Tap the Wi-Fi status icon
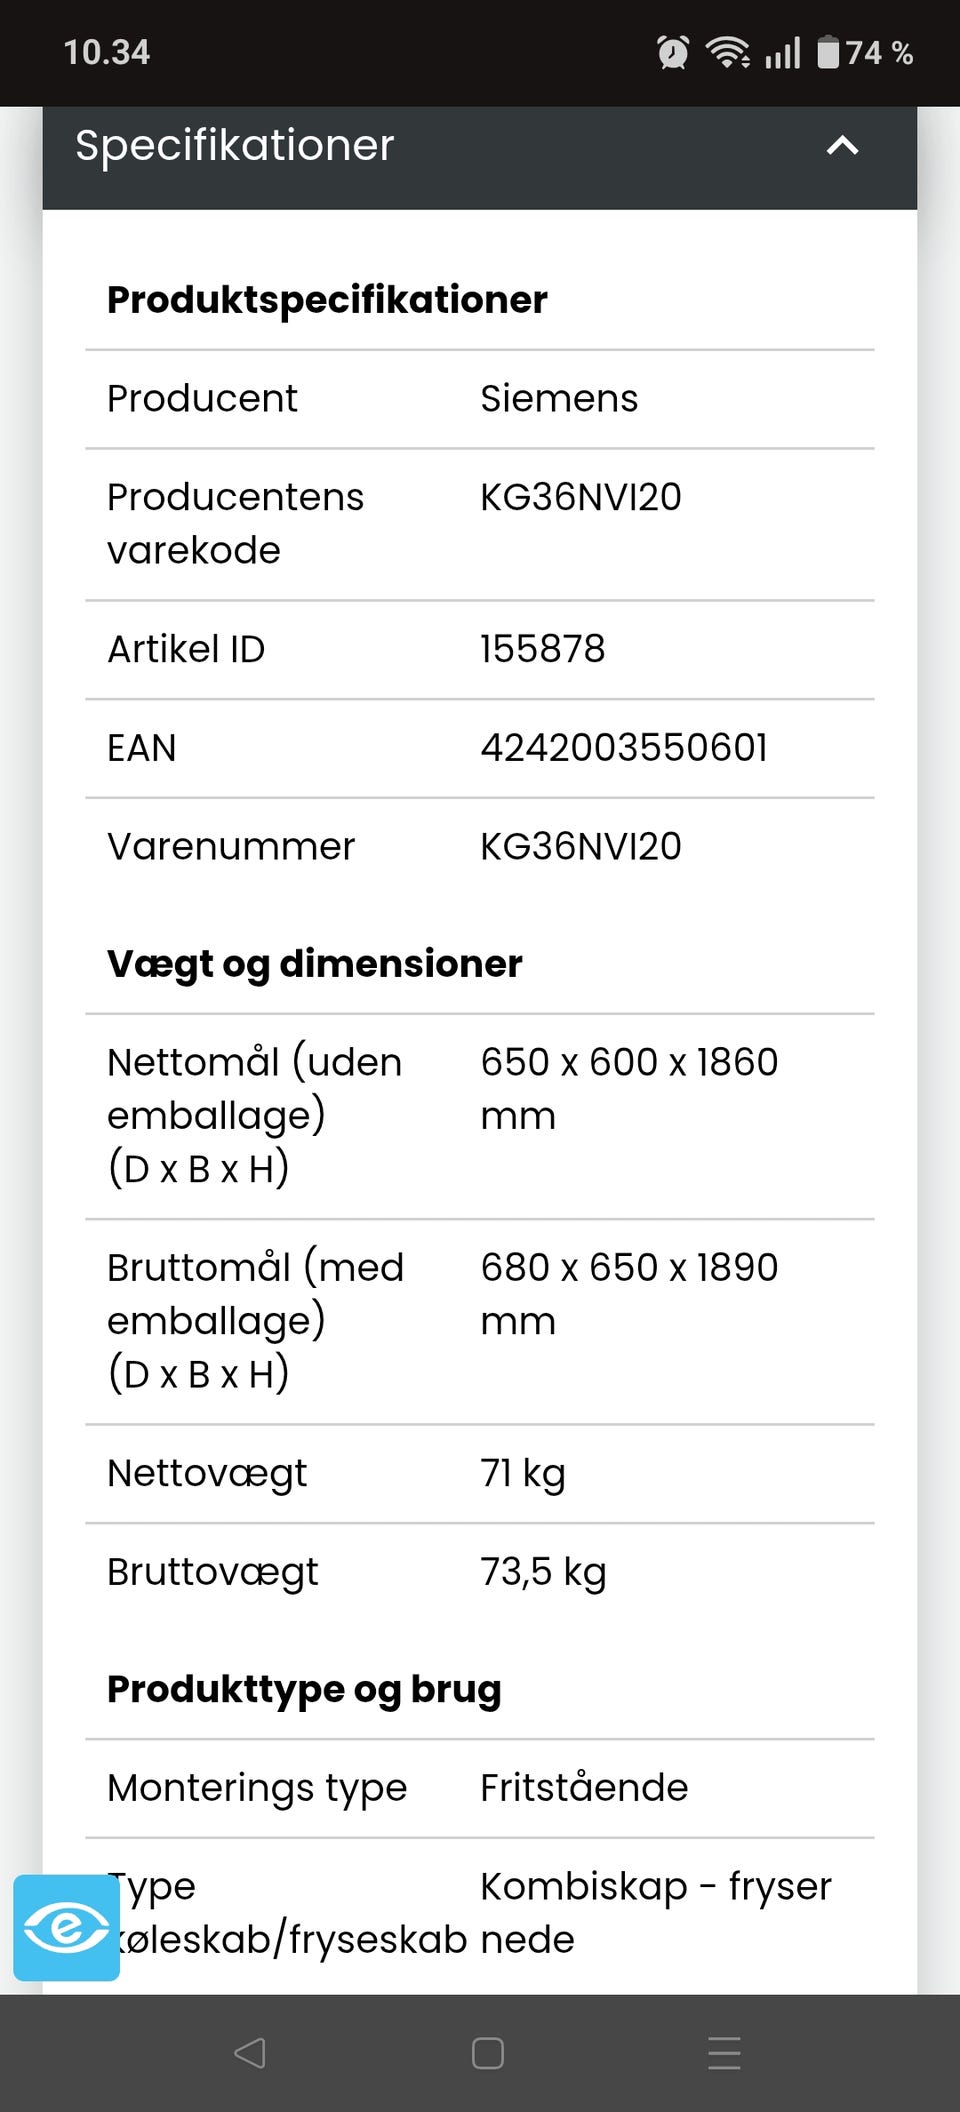Image resolution: width=960 pixels, height=2112 pixels. pyautogui.click(x=728, y=52)
